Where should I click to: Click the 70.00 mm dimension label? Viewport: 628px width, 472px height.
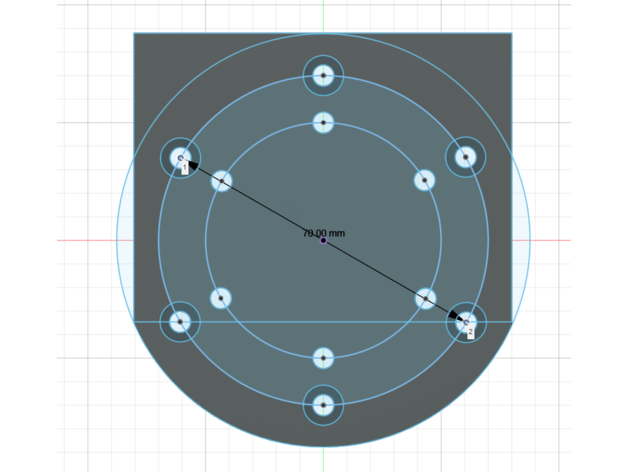[323, 233]
